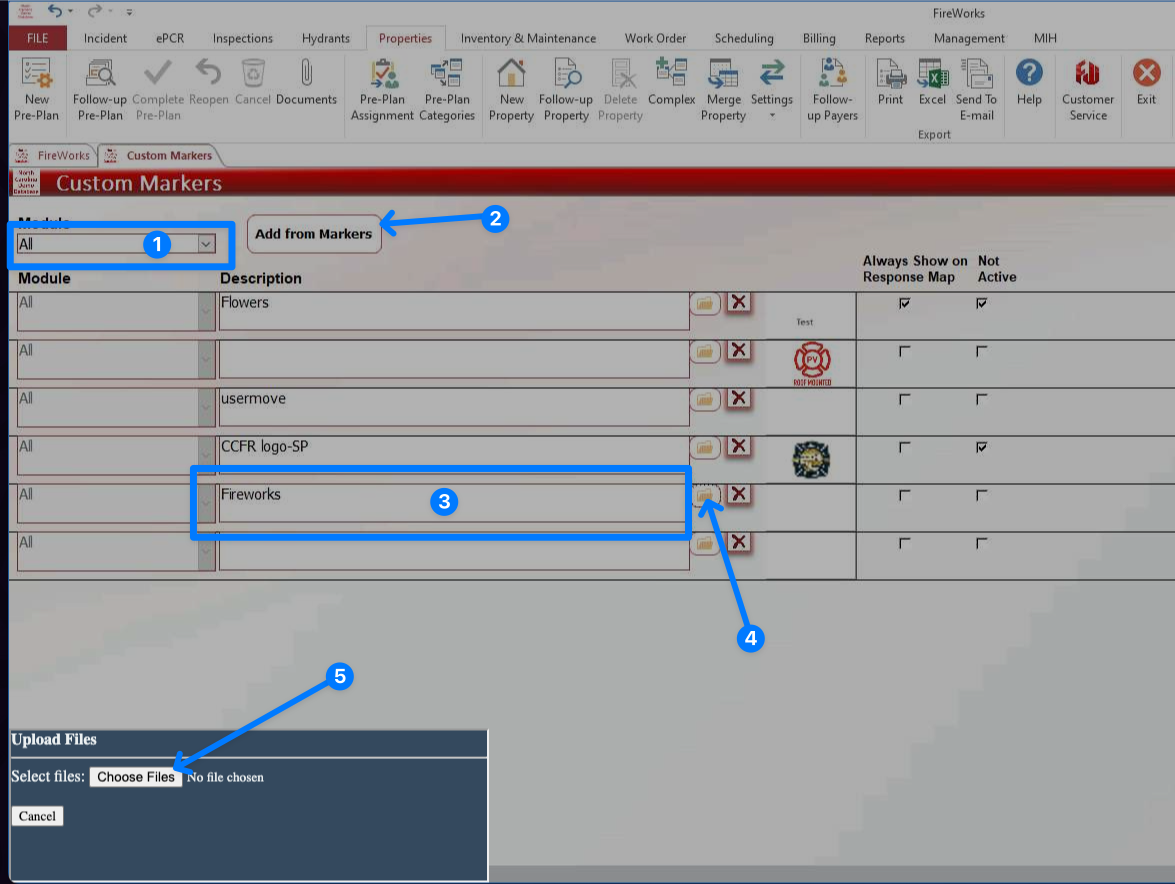Toggle Always Show checkbox for usermove
Screen dimensions: 1175x884
click(x=904, y=399)
